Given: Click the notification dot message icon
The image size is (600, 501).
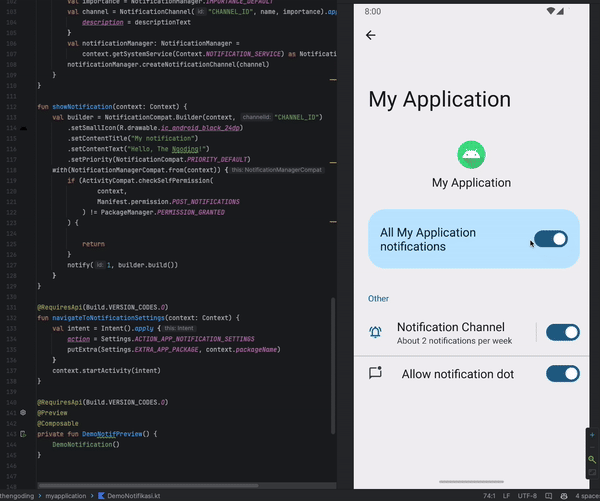Looking at the screenshot, I should tap(376, 373).
